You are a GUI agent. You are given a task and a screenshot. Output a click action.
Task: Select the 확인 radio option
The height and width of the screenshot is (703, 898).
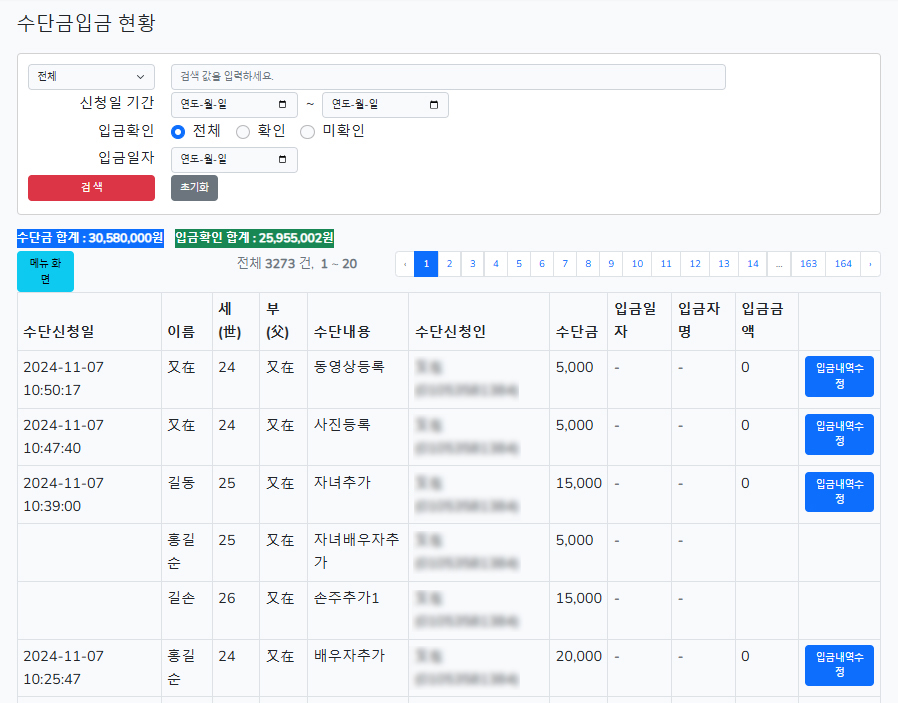[x=243, y=132]
